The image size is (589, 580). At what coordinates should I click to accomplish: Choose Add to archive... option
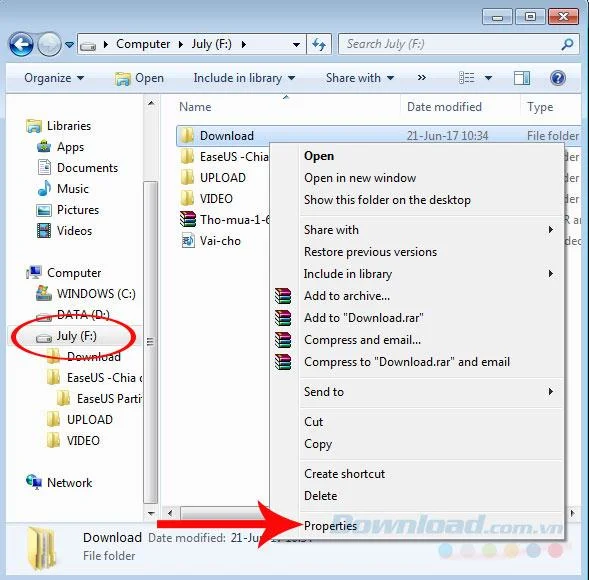pyautogui.click(x=347, y=296)
